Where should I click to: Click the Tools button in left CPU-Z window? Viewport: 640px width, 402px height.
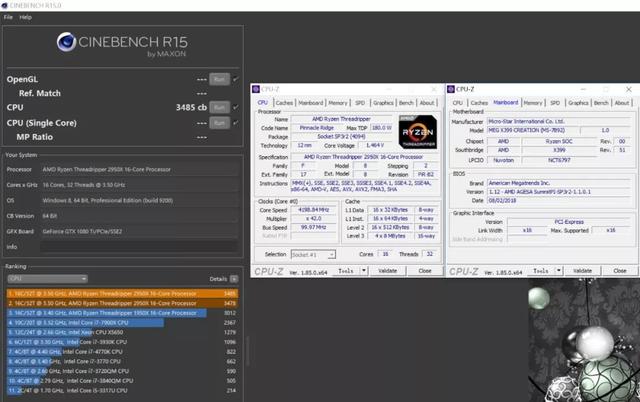click(x=346, y=271)
